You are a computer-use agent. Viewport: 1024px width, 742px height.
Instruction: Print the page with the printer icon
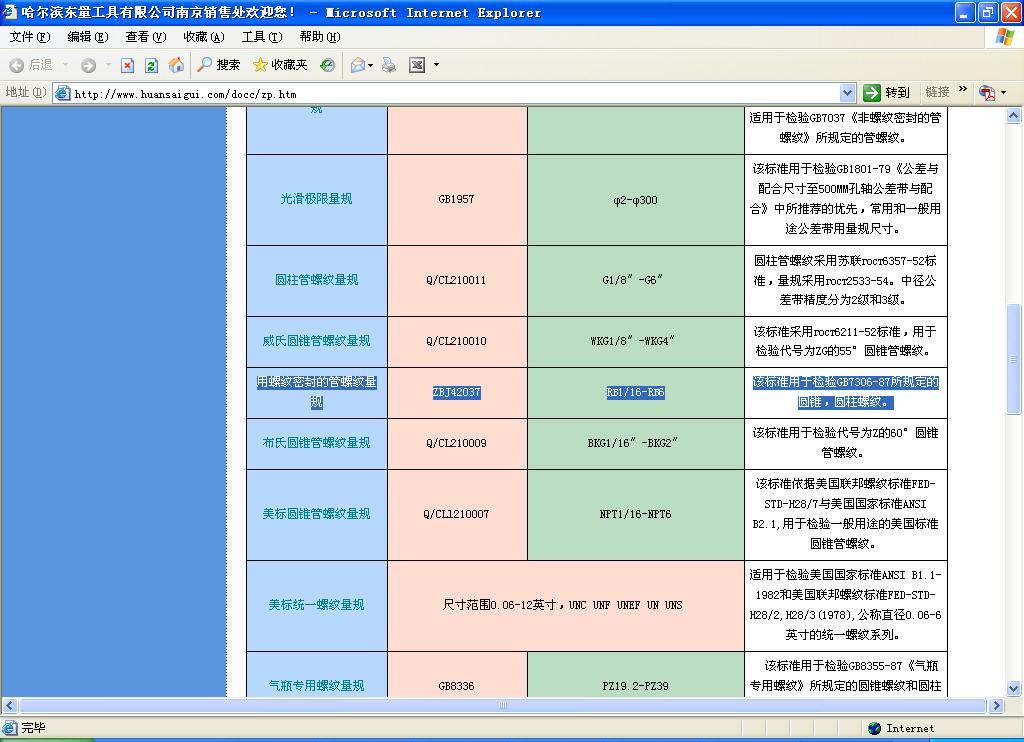point(389,65)
